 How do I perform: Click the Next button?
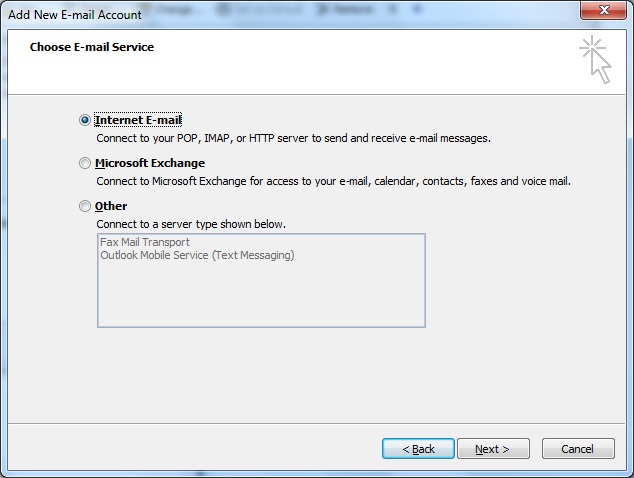493,449
